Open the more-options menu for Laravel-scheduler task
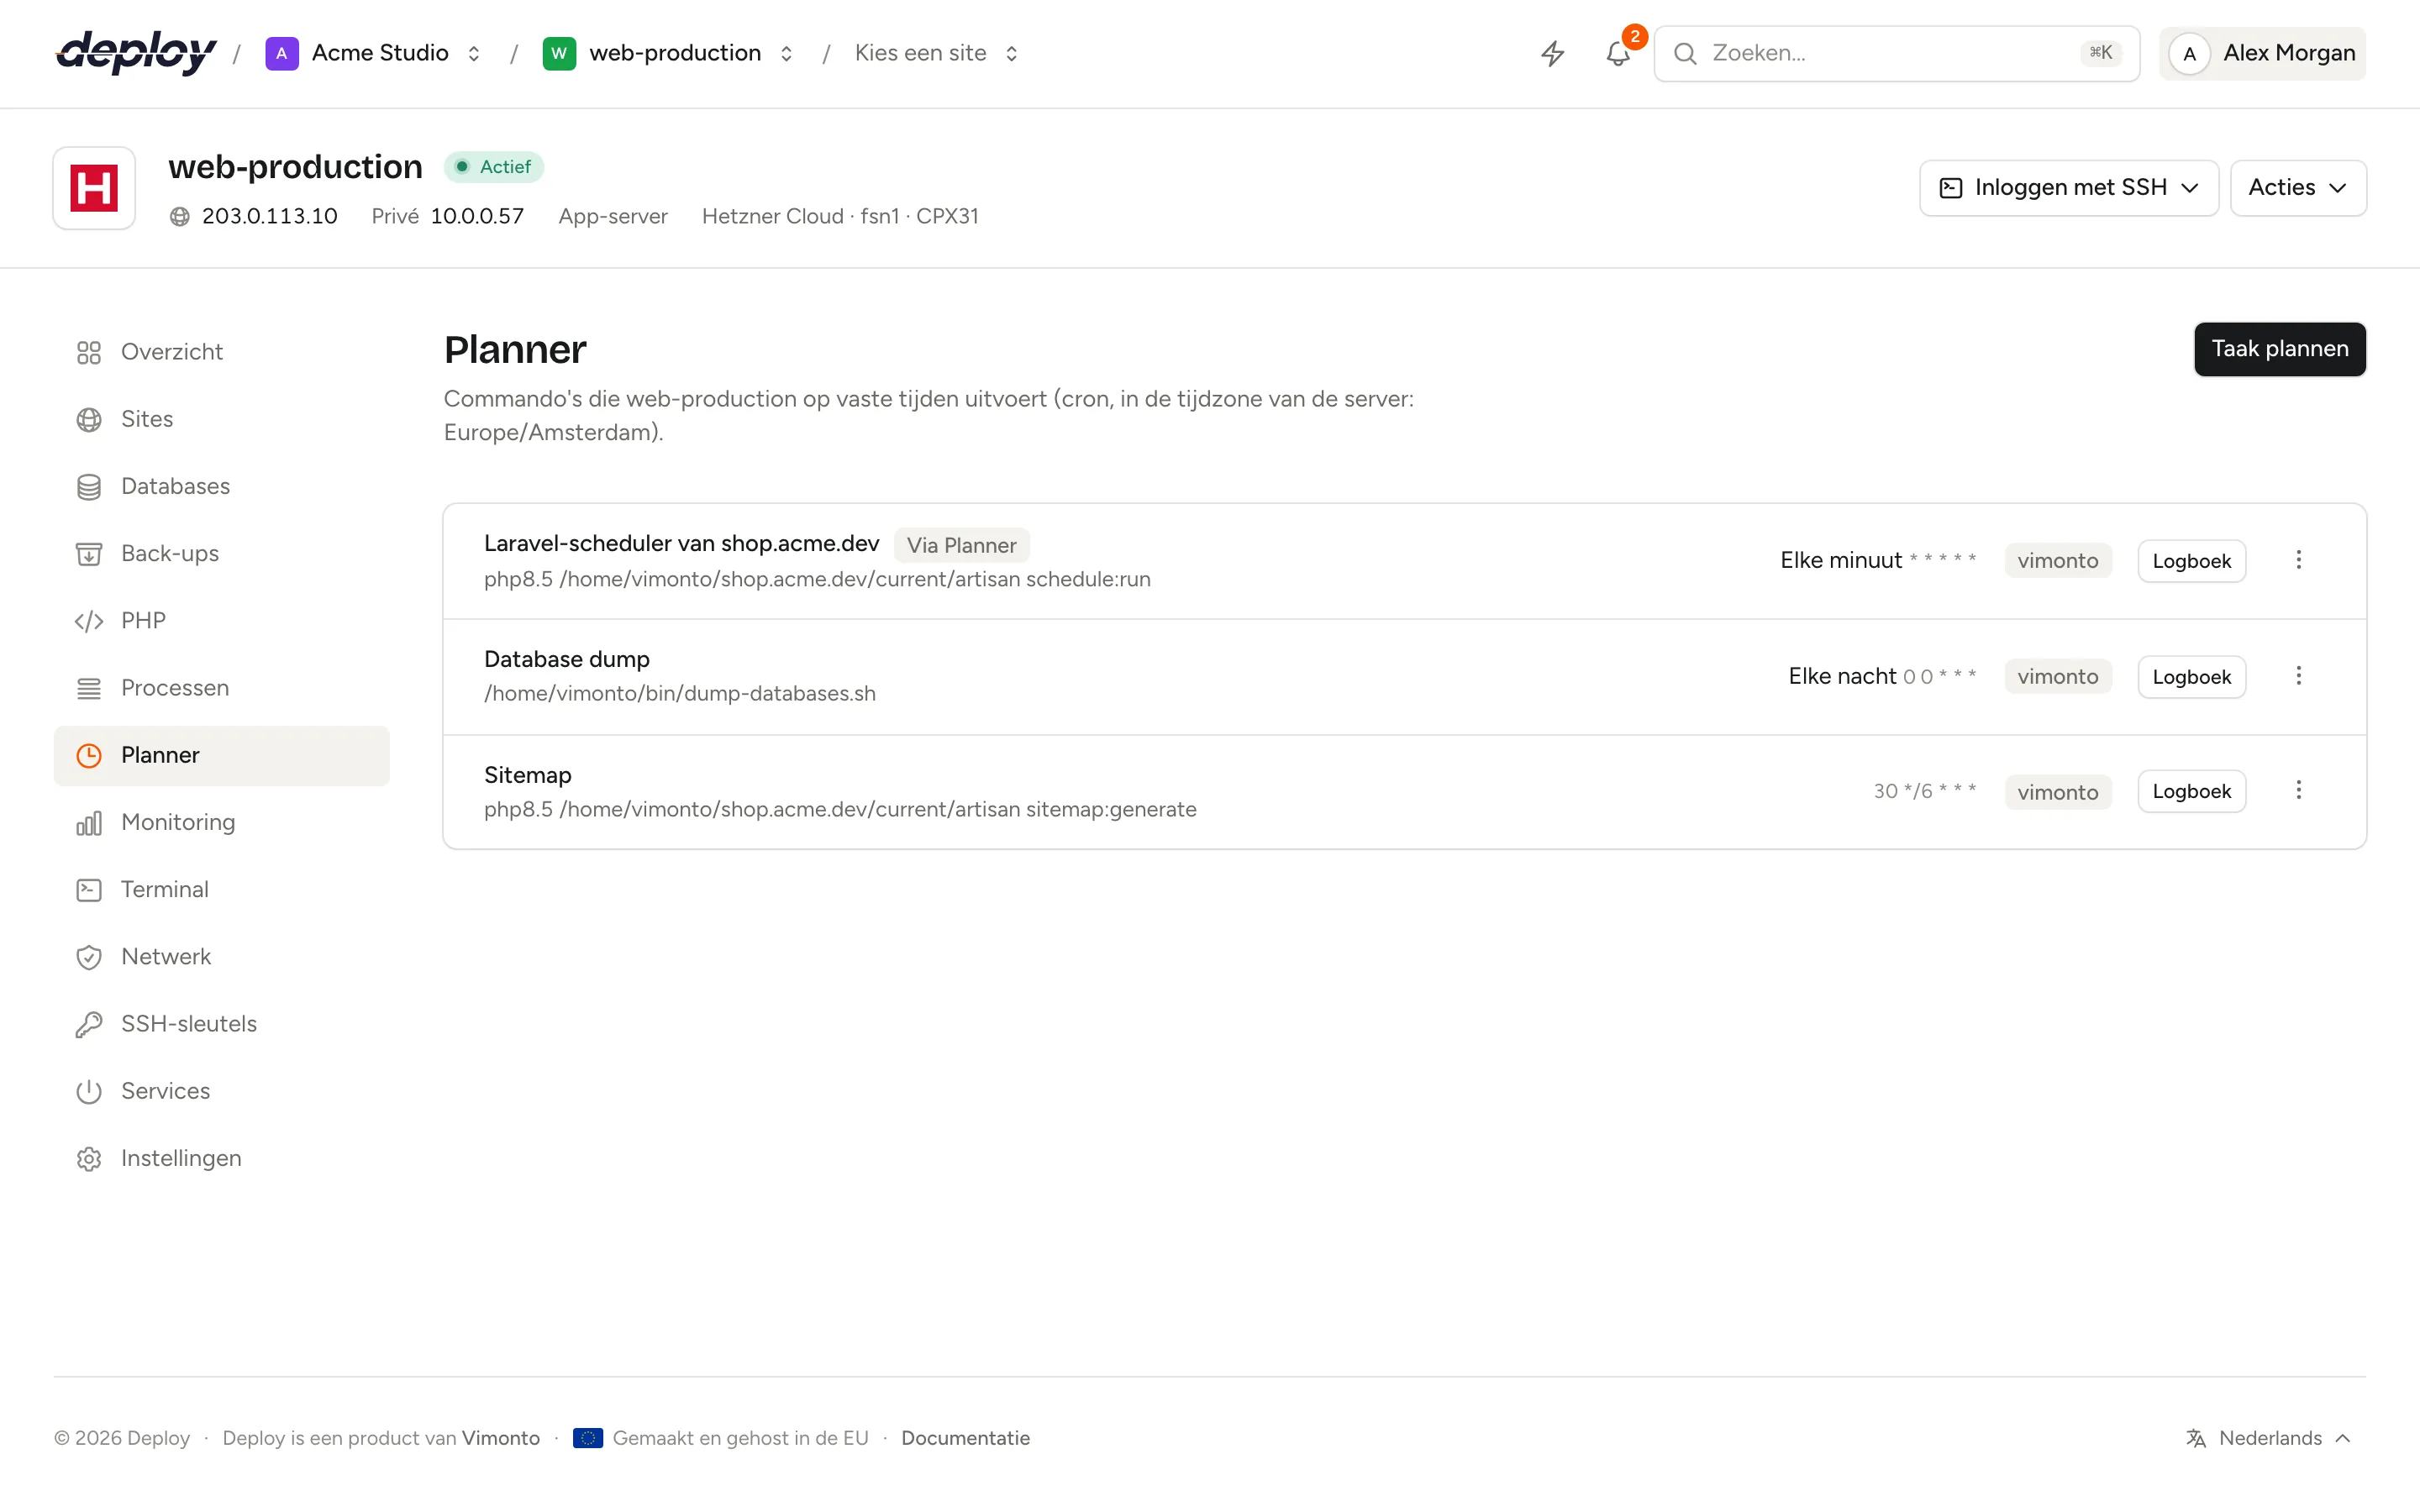This screenshot has width=2420, height=1512. pos(2298,560)
